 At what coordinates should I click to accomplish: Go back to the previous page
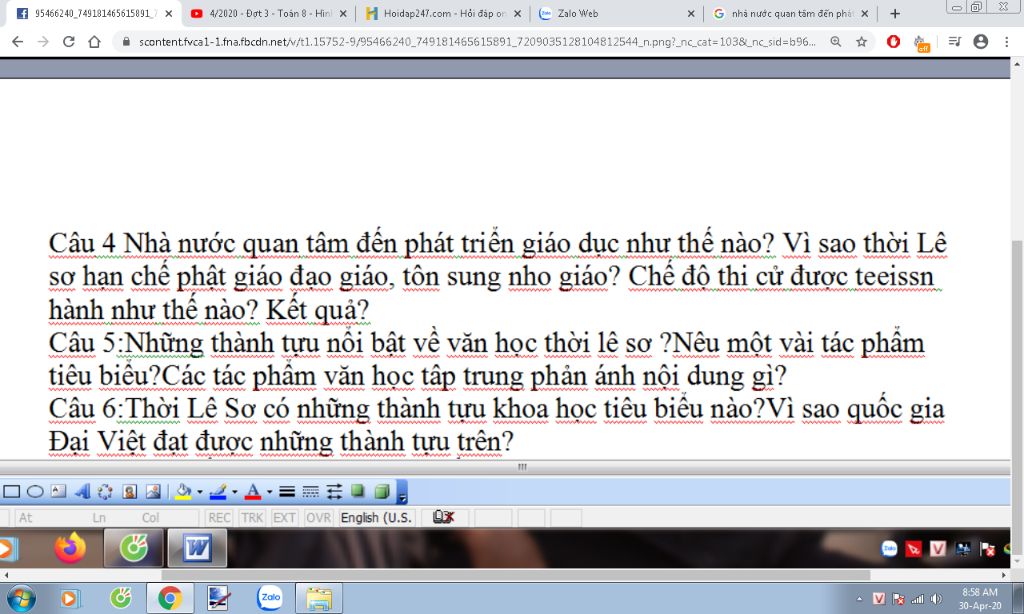click(18, 42)
